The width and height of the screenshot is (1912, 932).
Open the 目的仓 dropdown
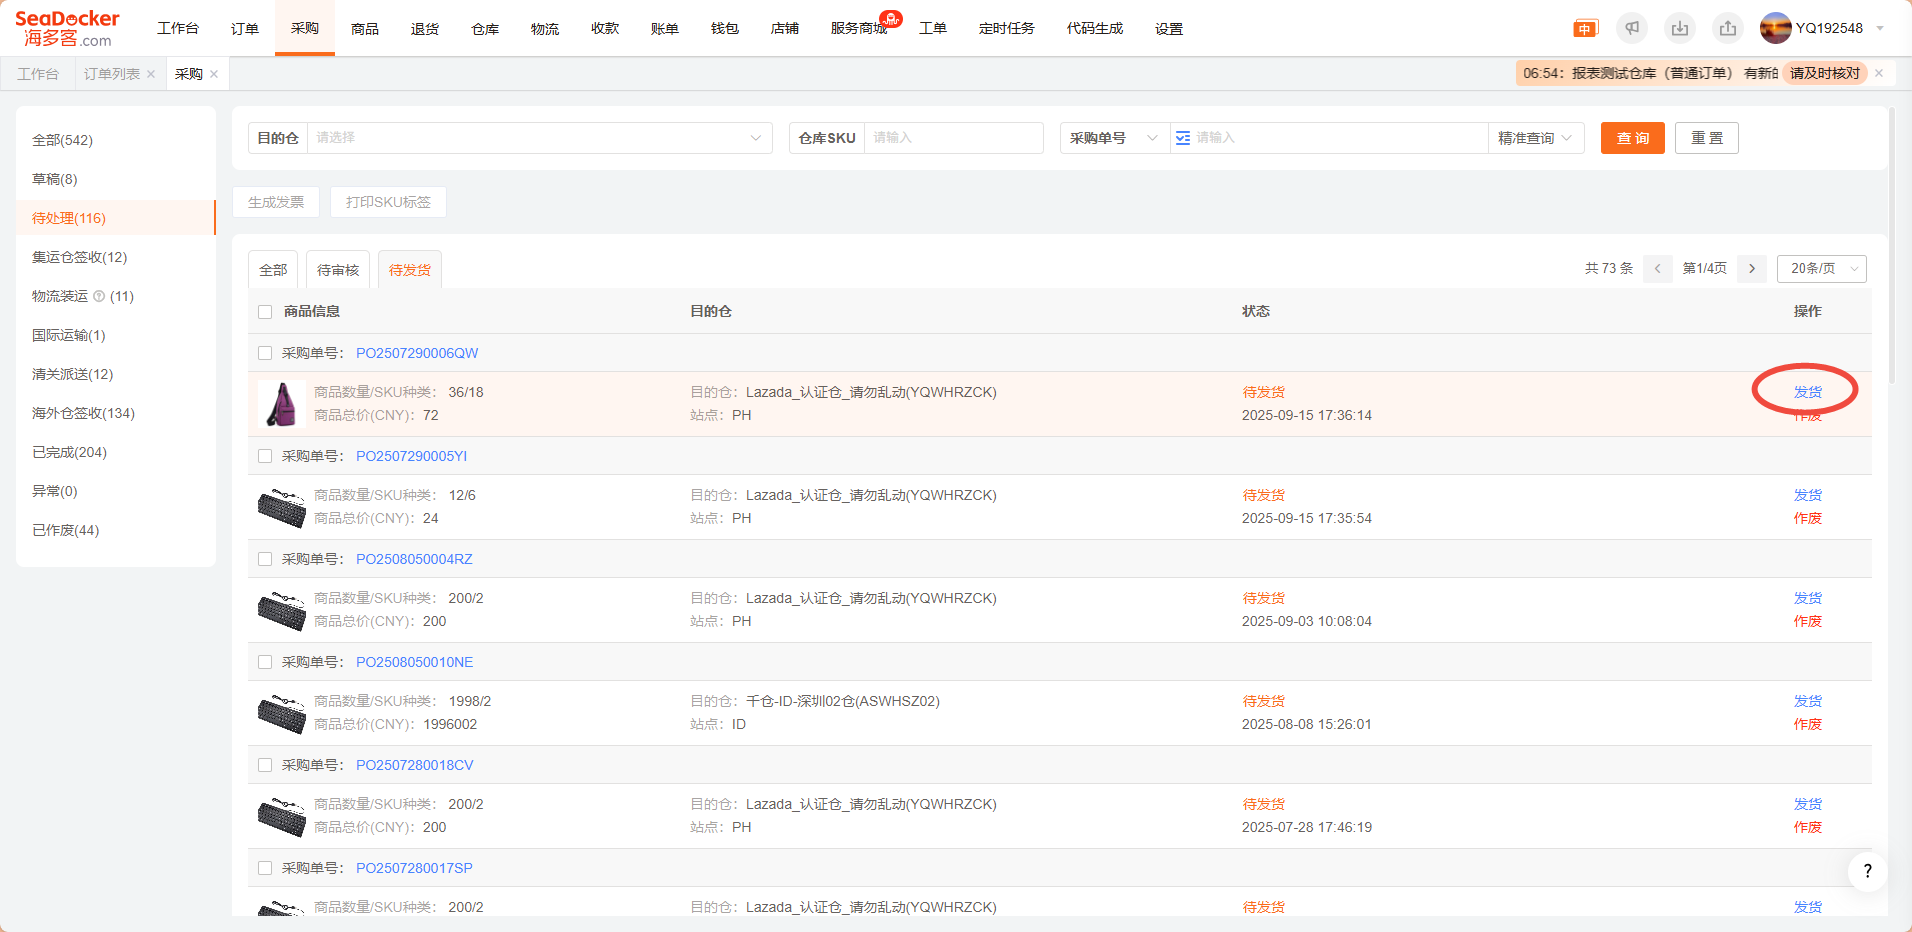pos(538,138)
